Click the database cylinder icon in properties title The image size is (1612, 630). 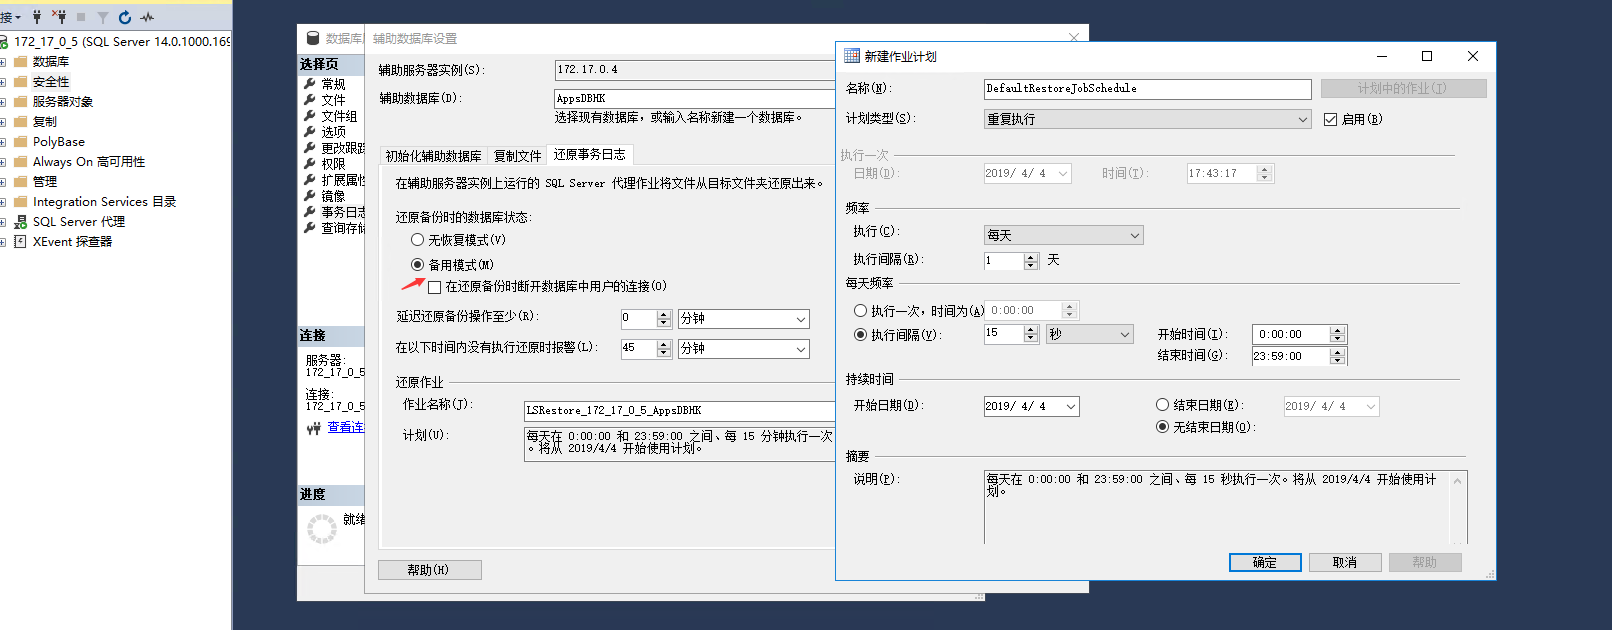314,38
